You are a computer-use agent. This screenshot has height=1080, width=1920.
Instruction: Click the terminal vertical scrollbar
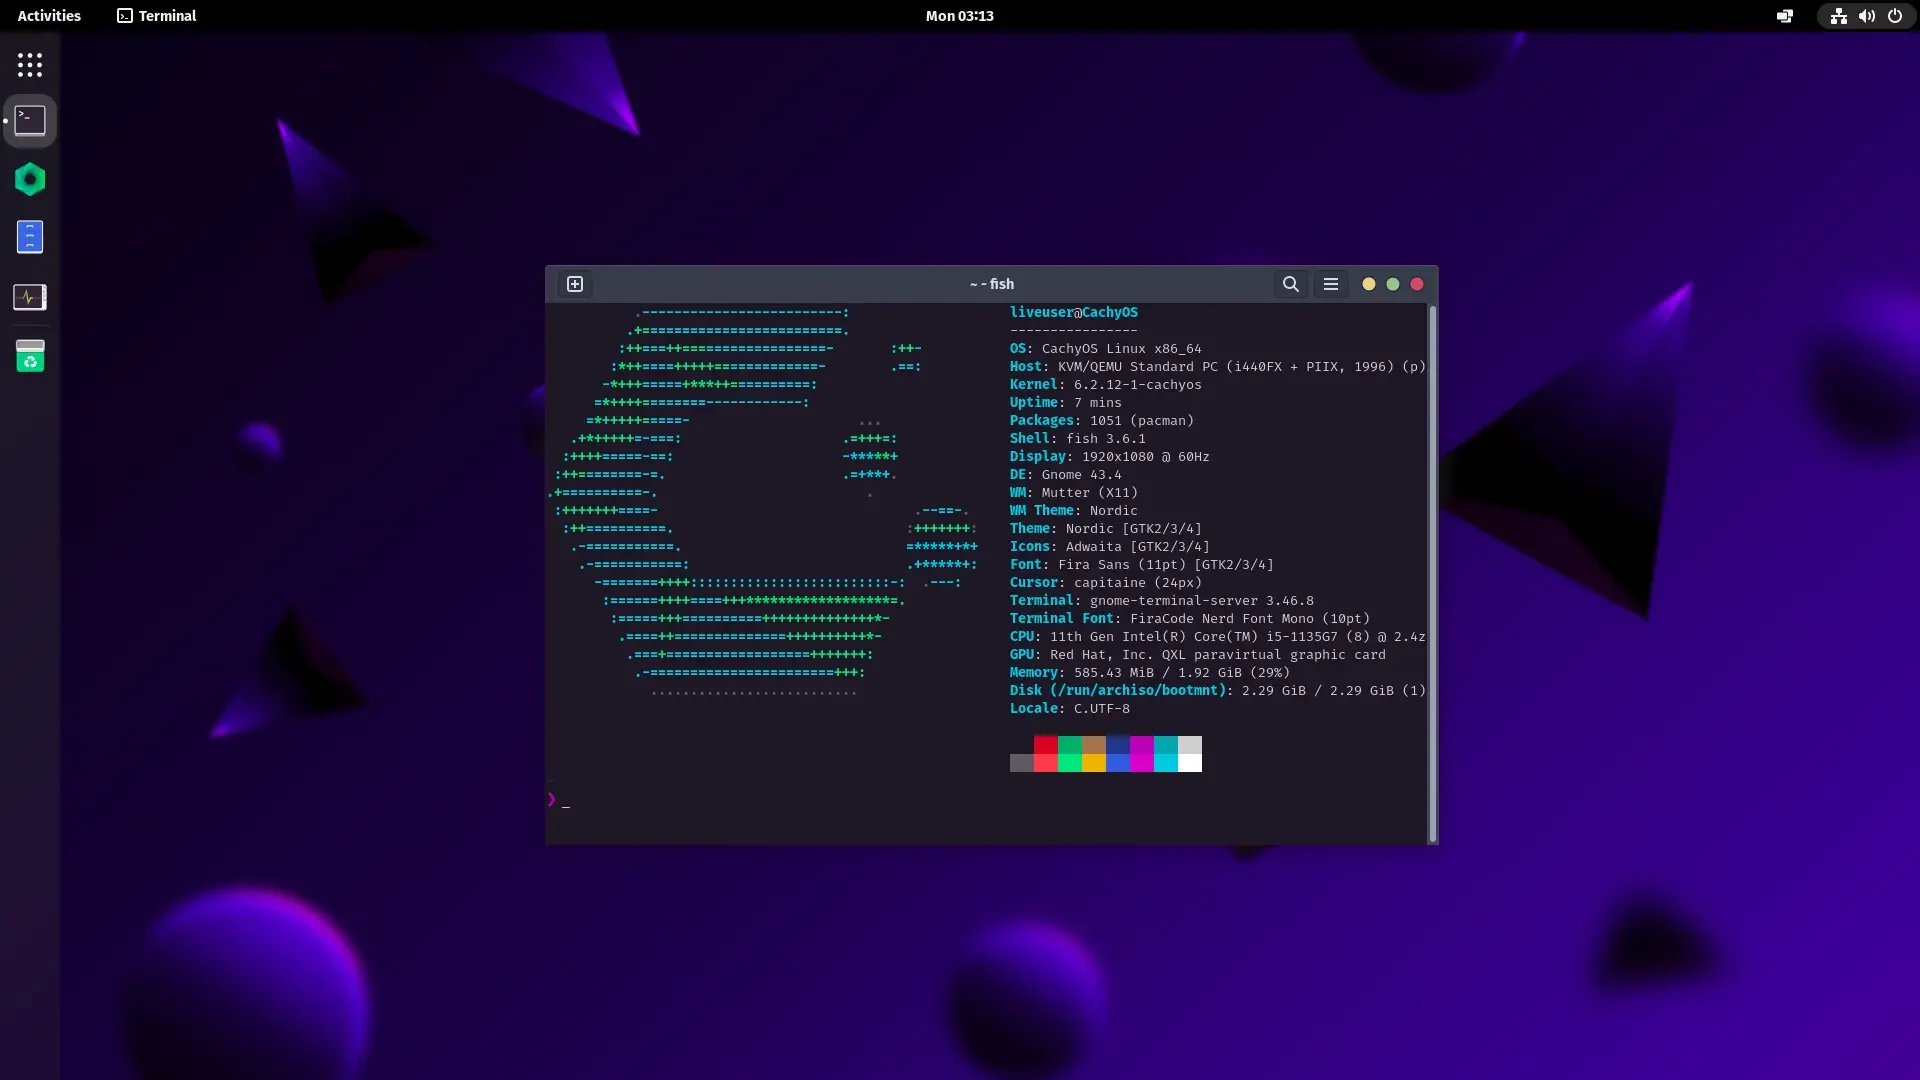[1433, 574]
